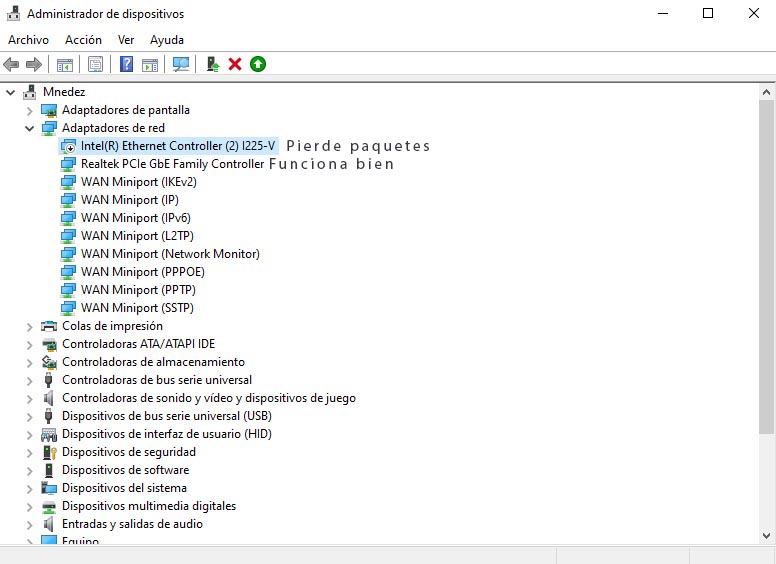Viewport: 776px width, 564px height.
Task: Expand Dispositivos de software
Action: [x=29, y=470]
